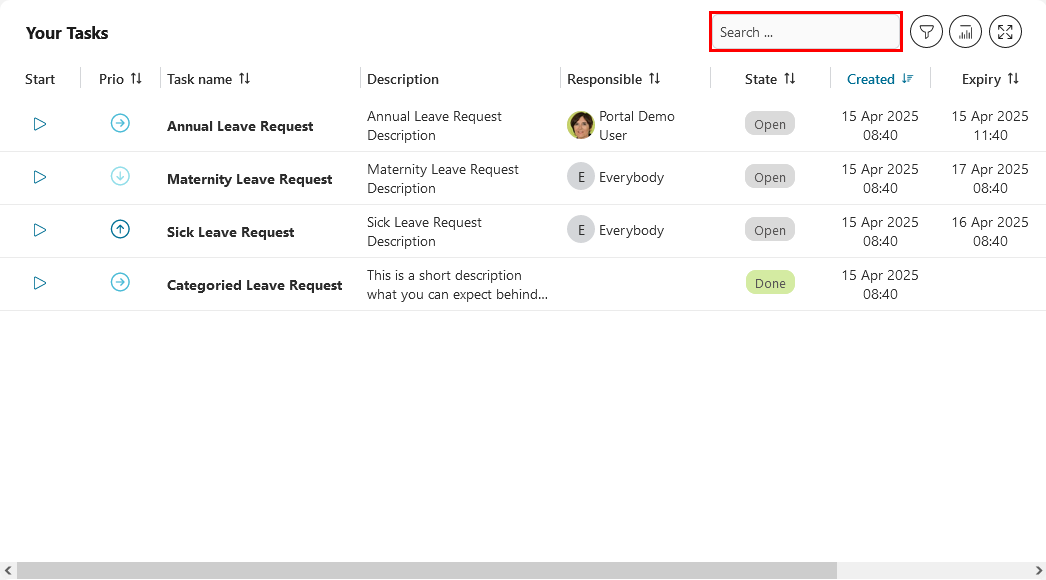This screenshot has width=1046, height=580.
Task: Click the horizontal scrollbar thumb
Action: point(427,571)
